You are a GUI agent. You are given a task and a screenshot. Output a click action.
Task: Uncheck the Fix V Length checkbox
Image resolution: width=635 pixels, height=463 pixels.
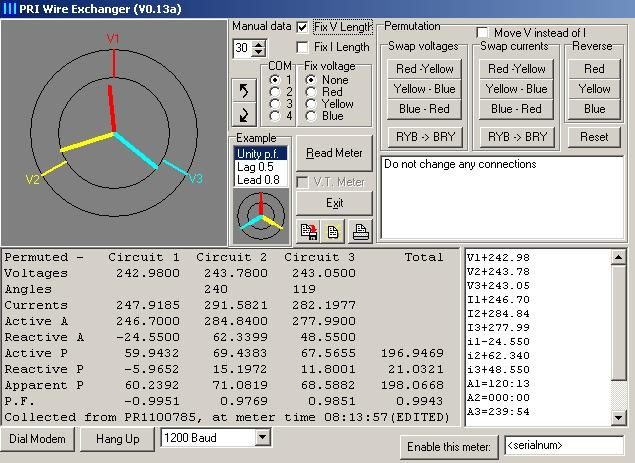[x=303, y=27]
